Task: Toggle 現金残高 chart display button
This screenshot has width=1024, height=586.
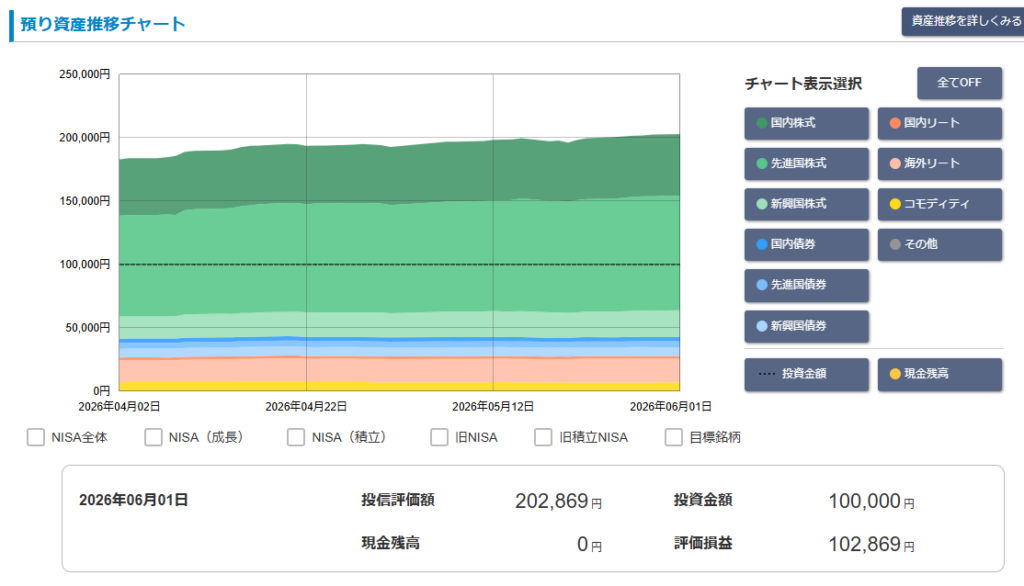Action: (x=940, y=374)
